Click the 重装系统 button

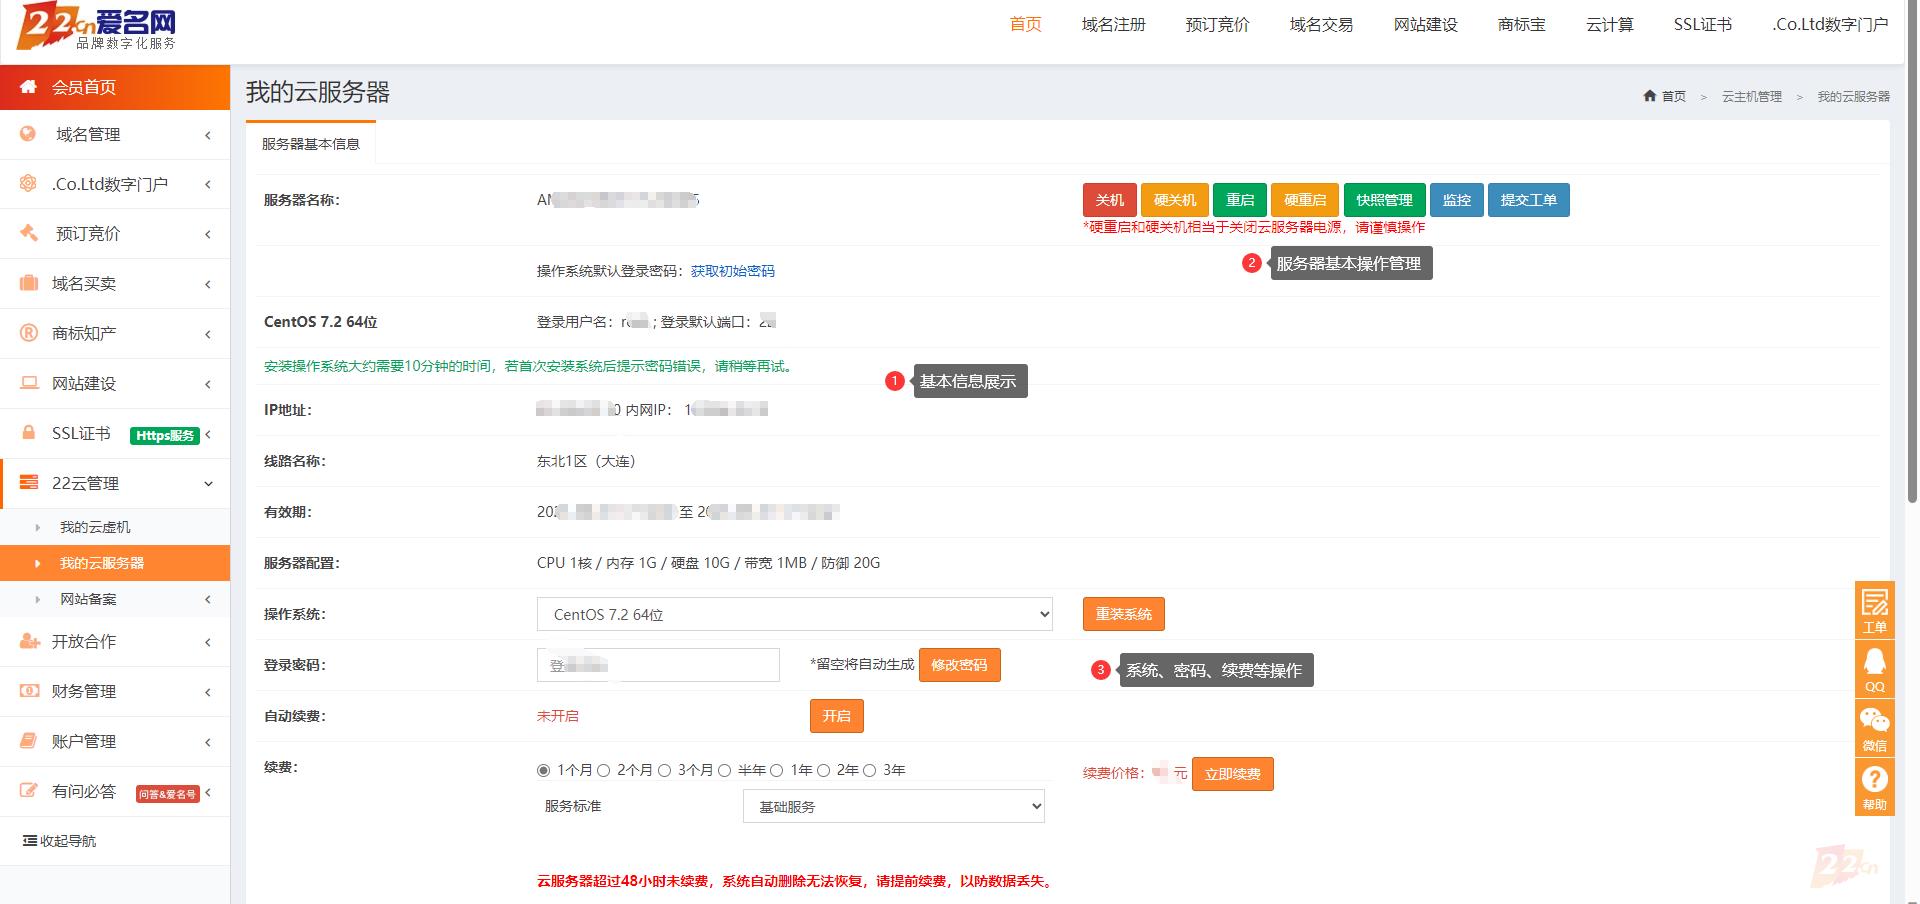pos(1124,614)
